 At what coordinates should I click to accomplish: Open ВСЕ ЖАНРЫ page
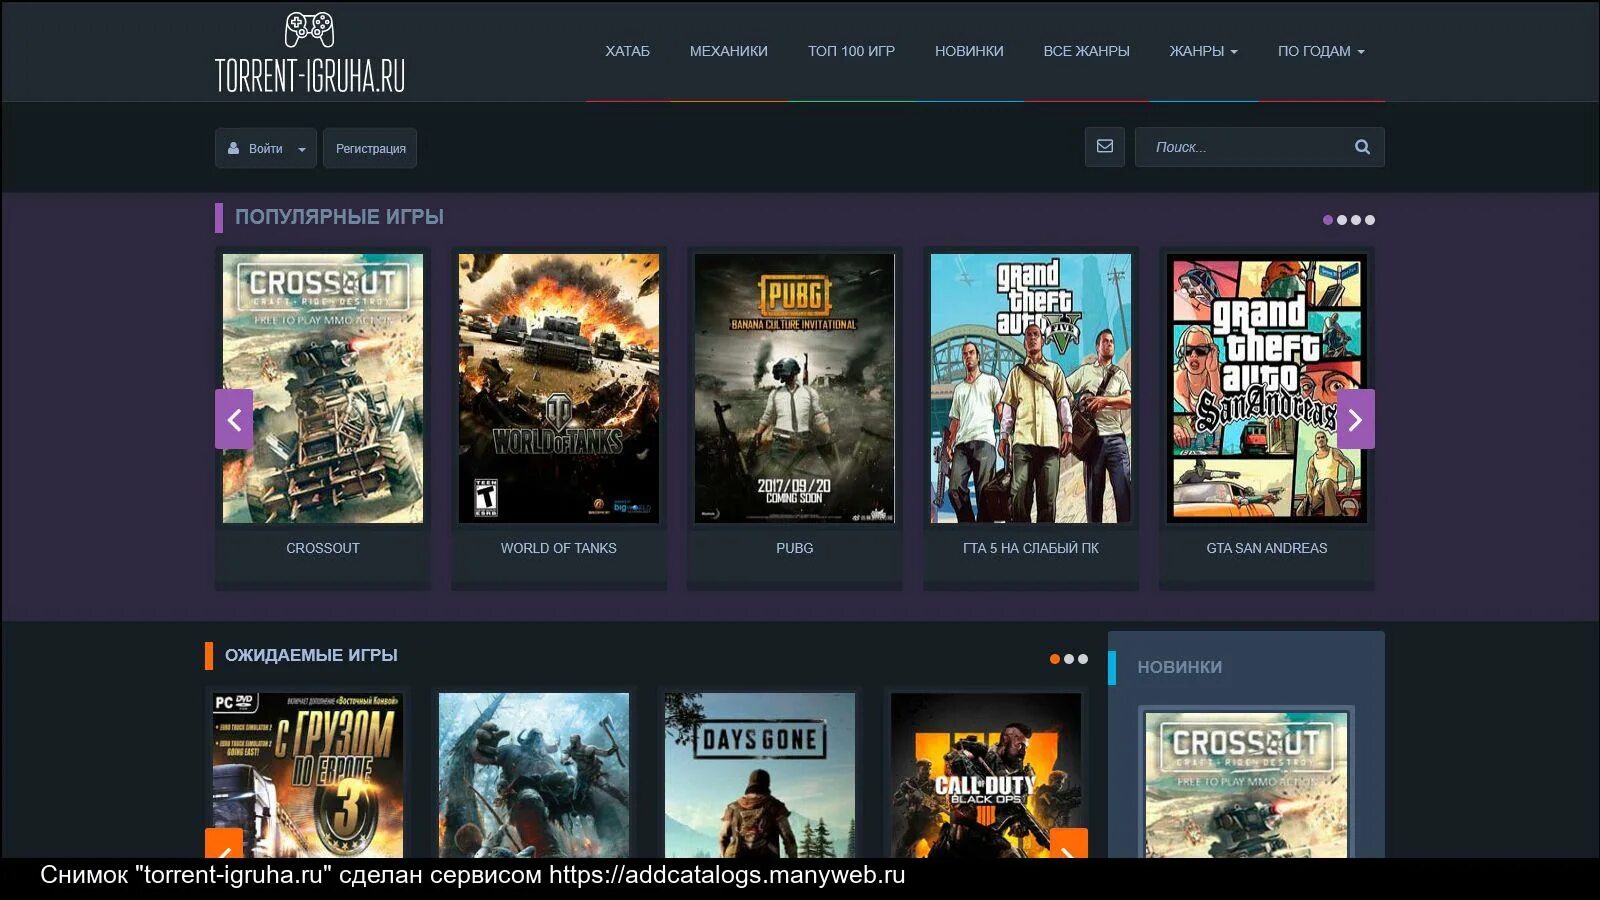(x=1086, y=51)
